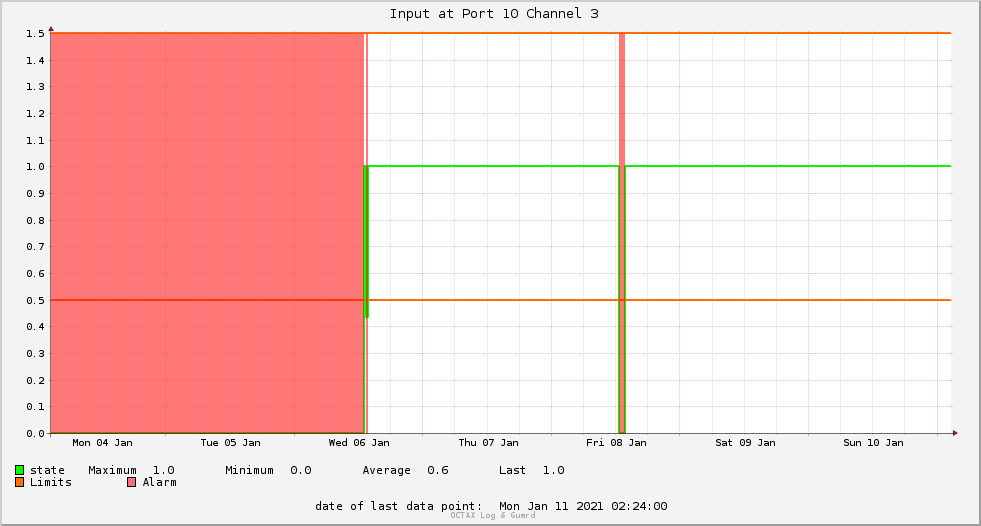981x526 pixels.
Task: Click the 'Limits' legend label
Action: pos(51,482)
